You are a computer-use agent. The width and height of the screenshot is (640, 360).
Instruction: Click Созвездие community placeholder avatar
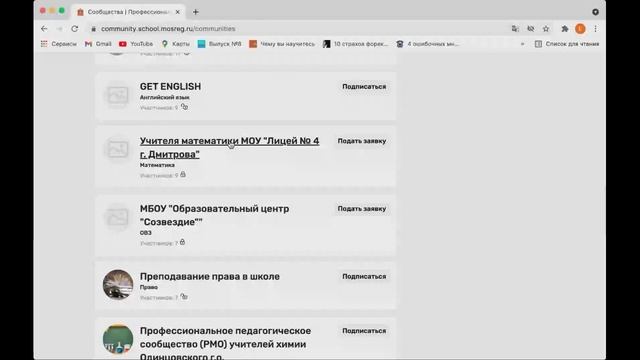pos(118,218)
